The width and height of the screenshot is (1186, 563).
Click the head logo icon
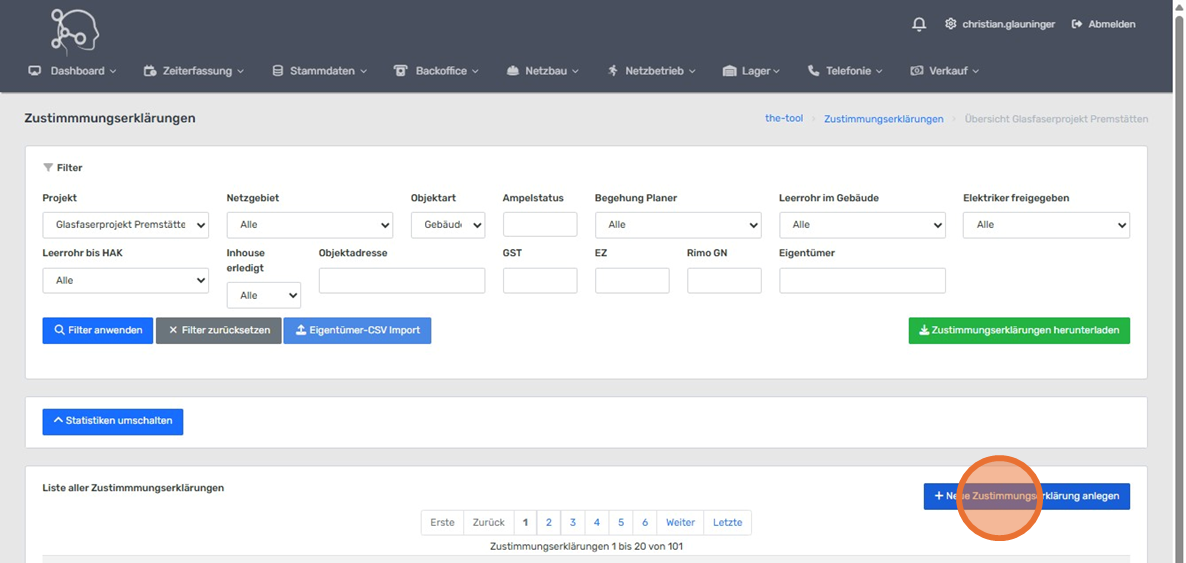[x=75, y=30]
